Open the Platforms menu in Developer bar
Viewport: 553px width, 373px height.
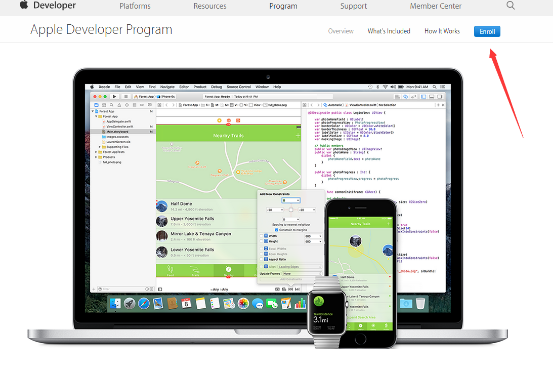(135, 6)
